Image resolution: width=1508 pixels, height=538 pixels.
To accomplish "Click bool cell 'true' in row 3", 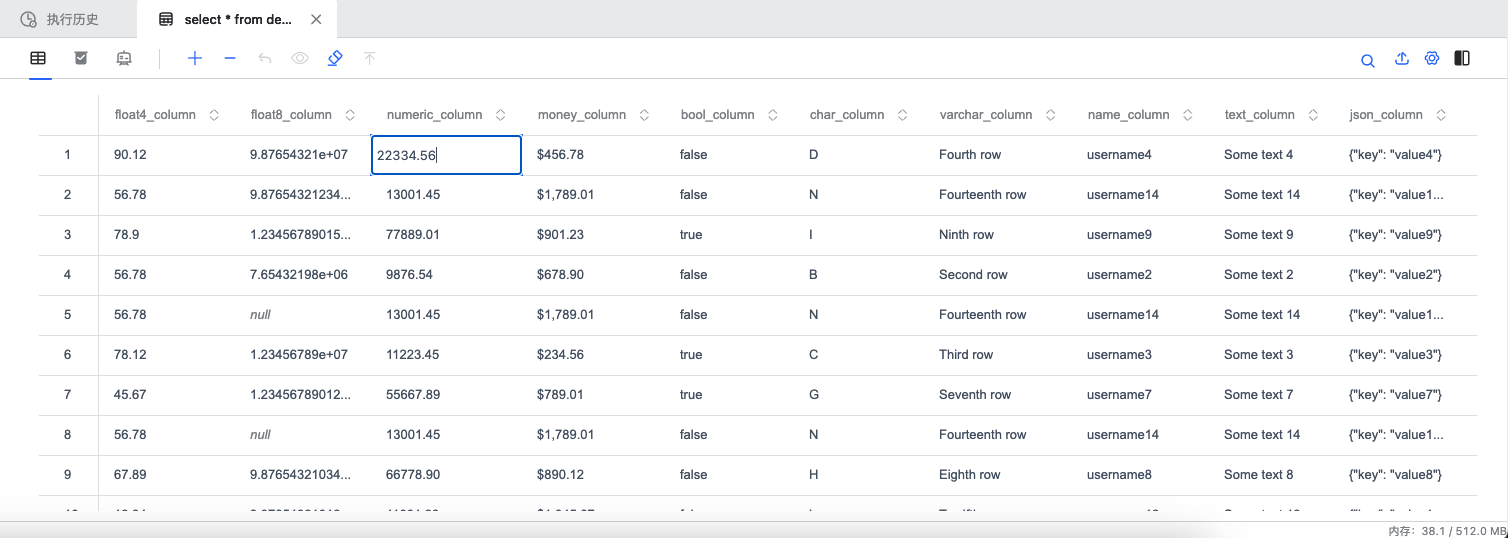I will coord(691,235).
